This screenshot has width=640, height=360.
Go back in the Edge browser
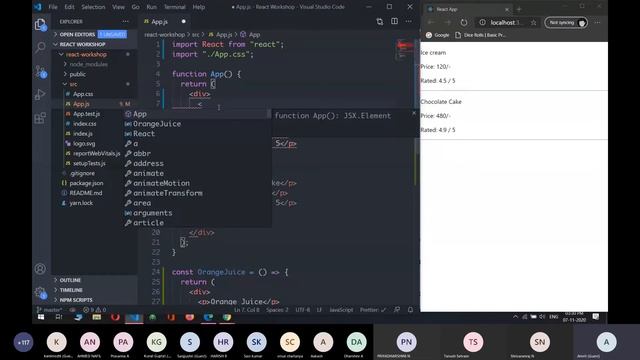(431, 23)
